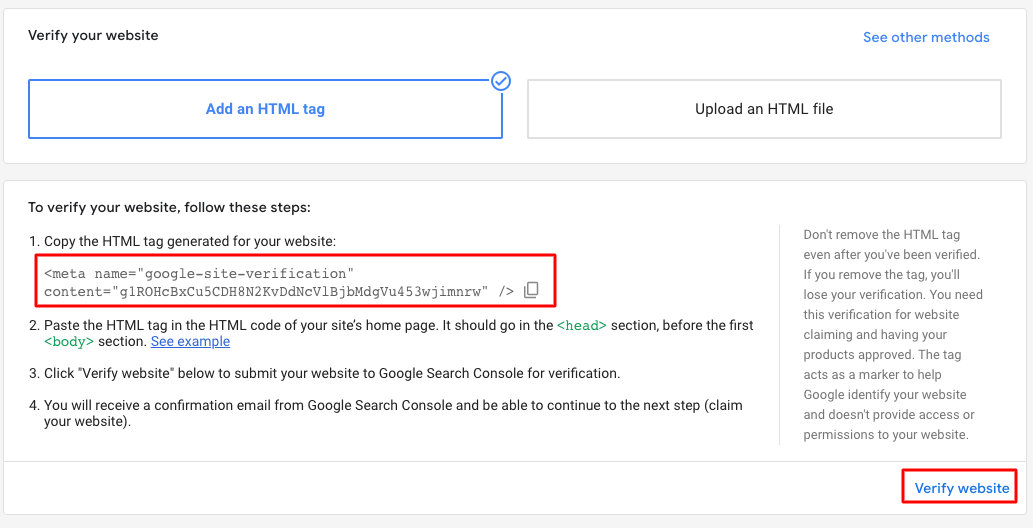Click step 1 Copy the HTML tag text
1033x528 pixels.
click(x=182, y=241)
